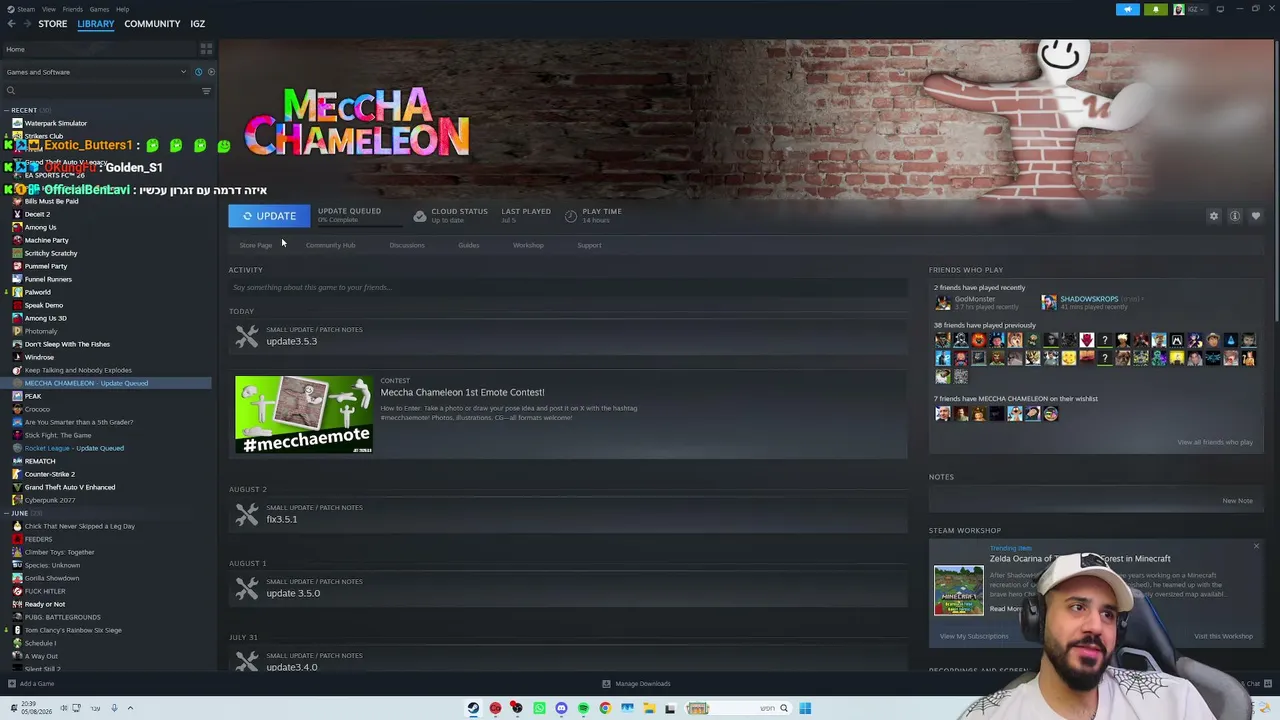
Task: Show hidden system tray icons
Action: point(130,708)
